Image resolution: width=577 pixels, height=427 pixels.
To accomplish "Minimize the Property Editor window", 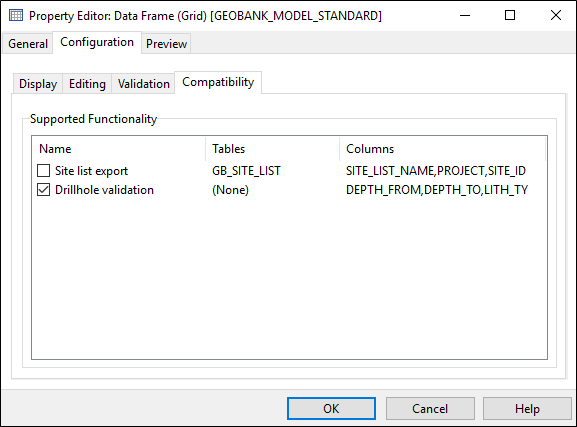I will [465, 15].
